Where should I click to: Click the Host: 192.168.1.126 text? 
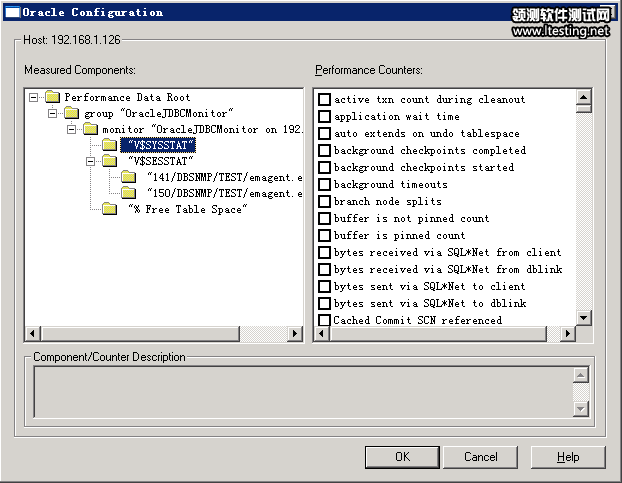pyautogui.click(x=71, y=40)
